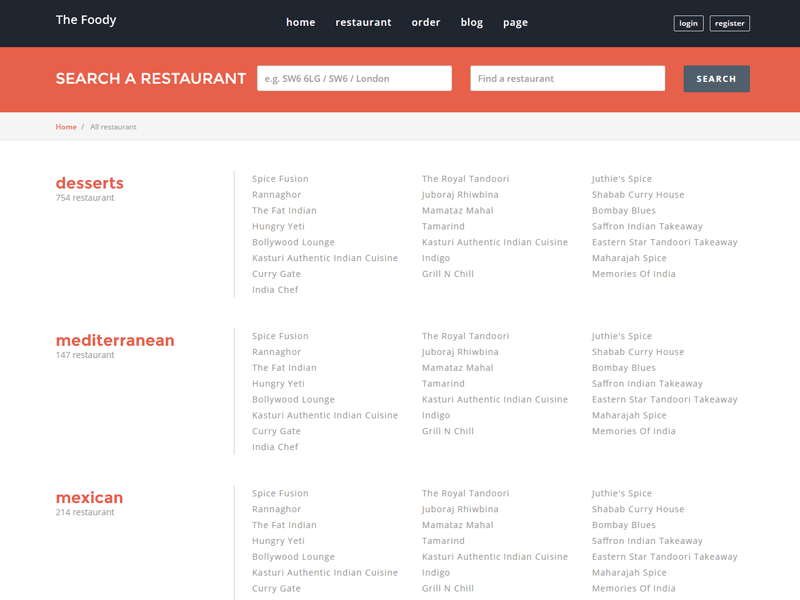The width and height of the screenshot is (800, 600).
Task: Click the login button
Action: coord(688,23)
